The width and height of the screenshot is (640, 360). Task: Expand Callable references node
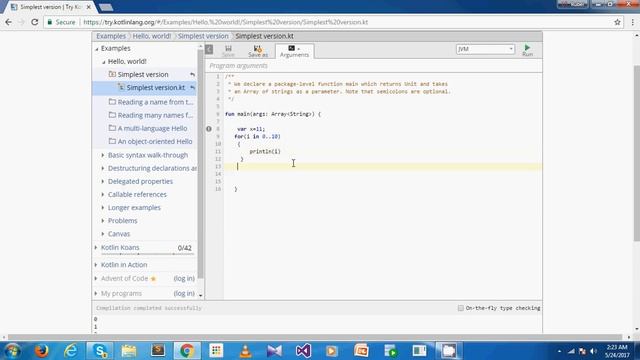pyautogui.click(x=103, y=194)
